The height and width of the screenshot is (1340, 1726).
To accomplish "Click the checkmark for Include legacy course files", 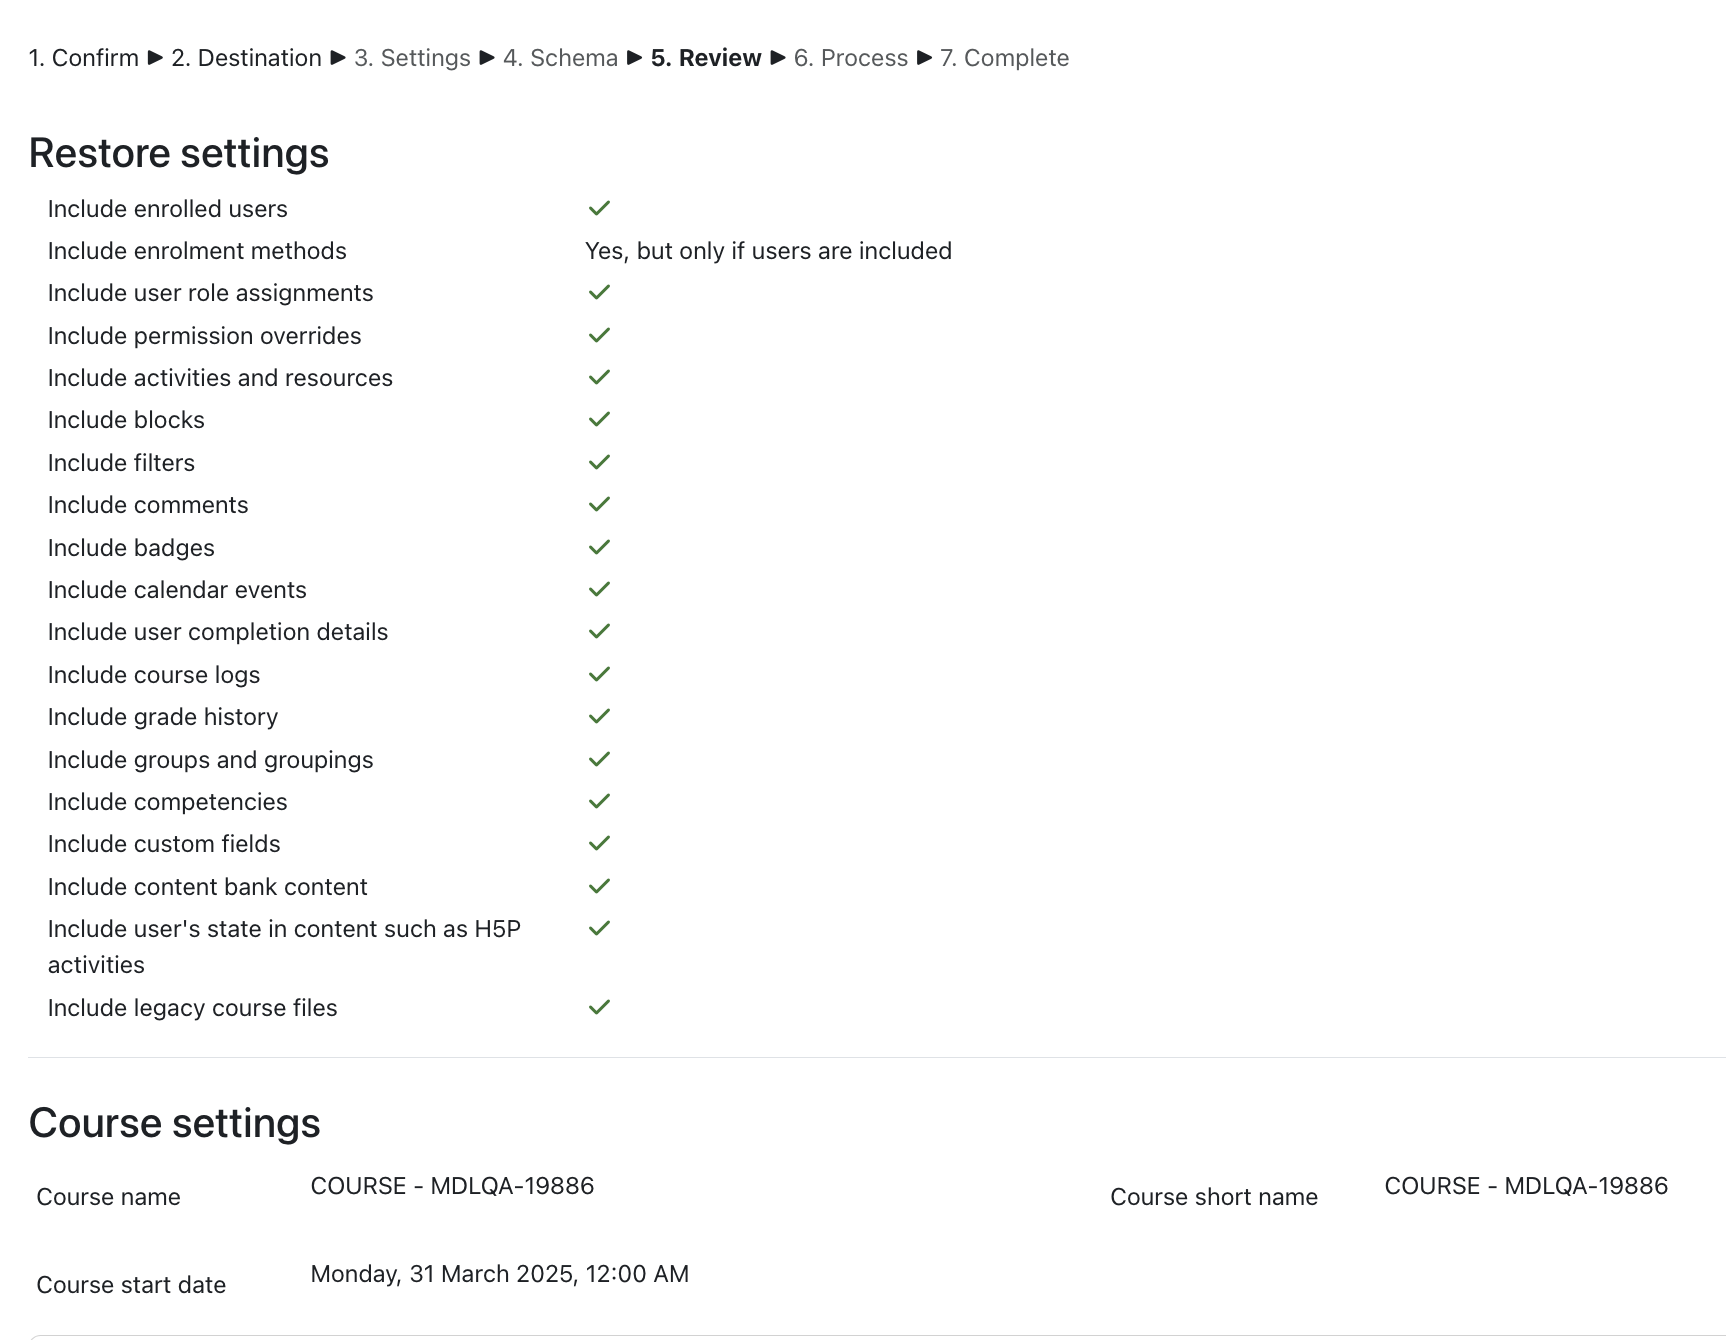I will (x=599, y=1007).
